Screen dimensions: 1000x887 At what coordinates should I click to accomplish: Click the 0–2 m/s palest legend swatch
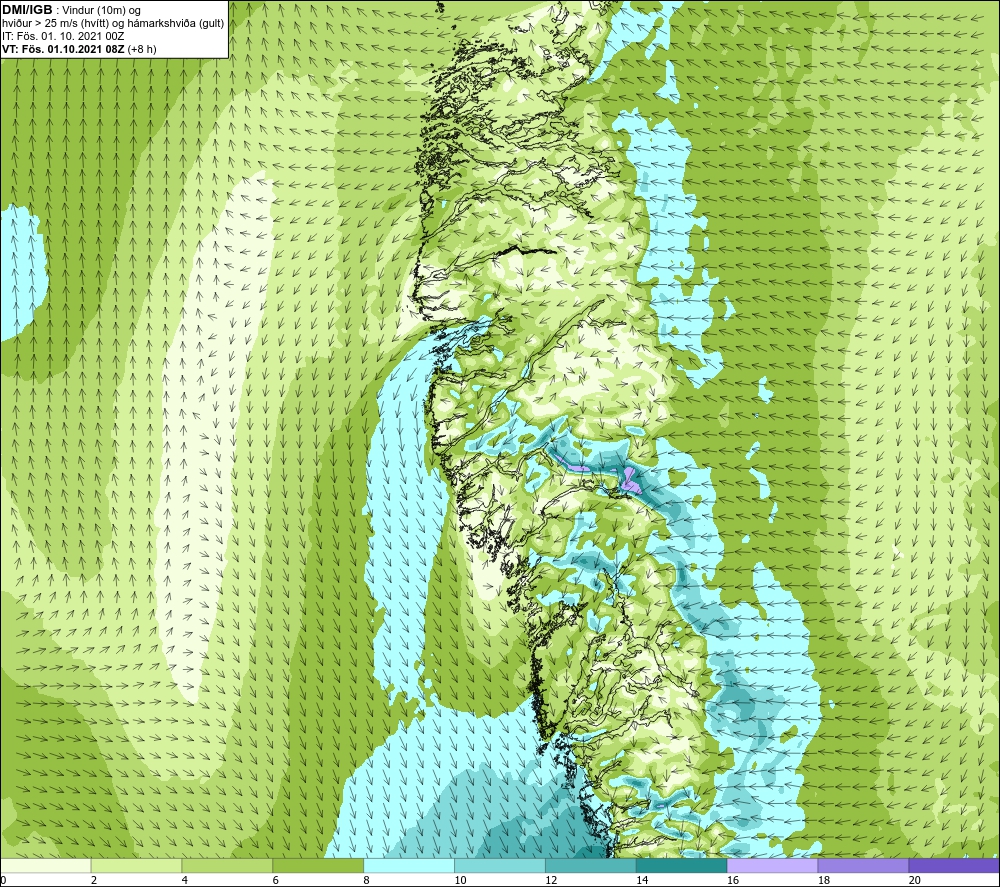(46, 865)
